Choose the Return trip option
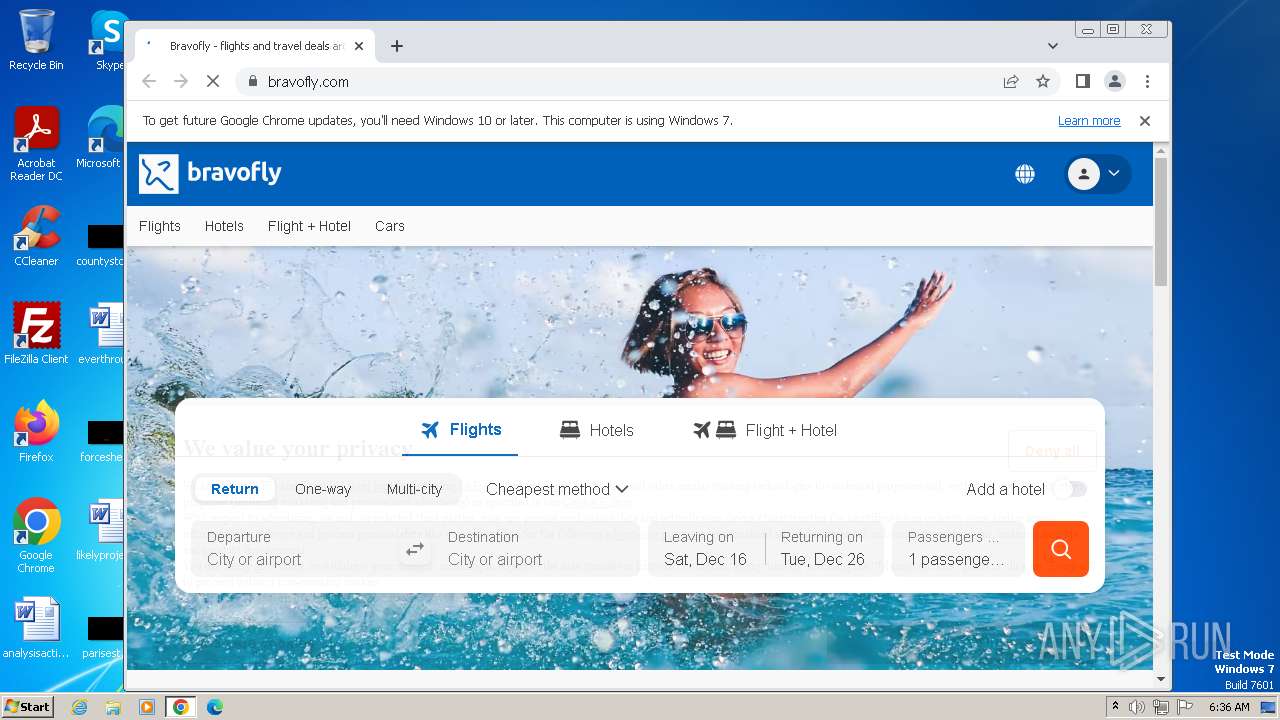This screenshot has height=720, width=1280. pyautogui.click(x=235, y=489)
